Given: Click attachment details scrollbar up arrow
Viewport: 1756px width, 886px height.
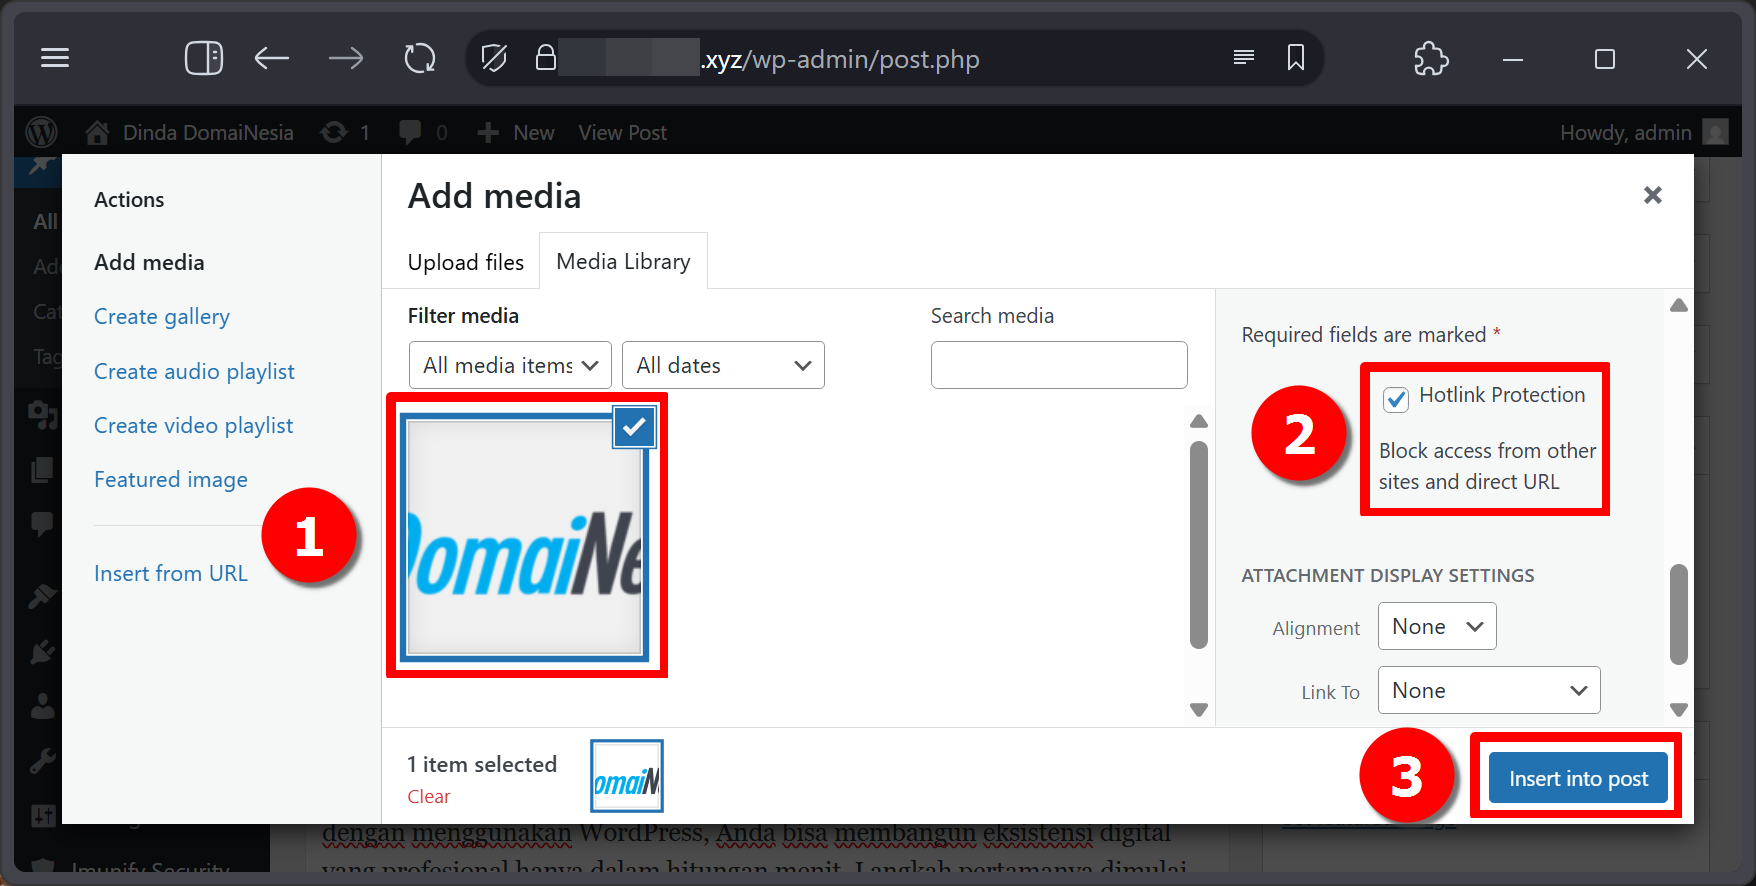Looking at the screenshot, I should point(1679,305).
